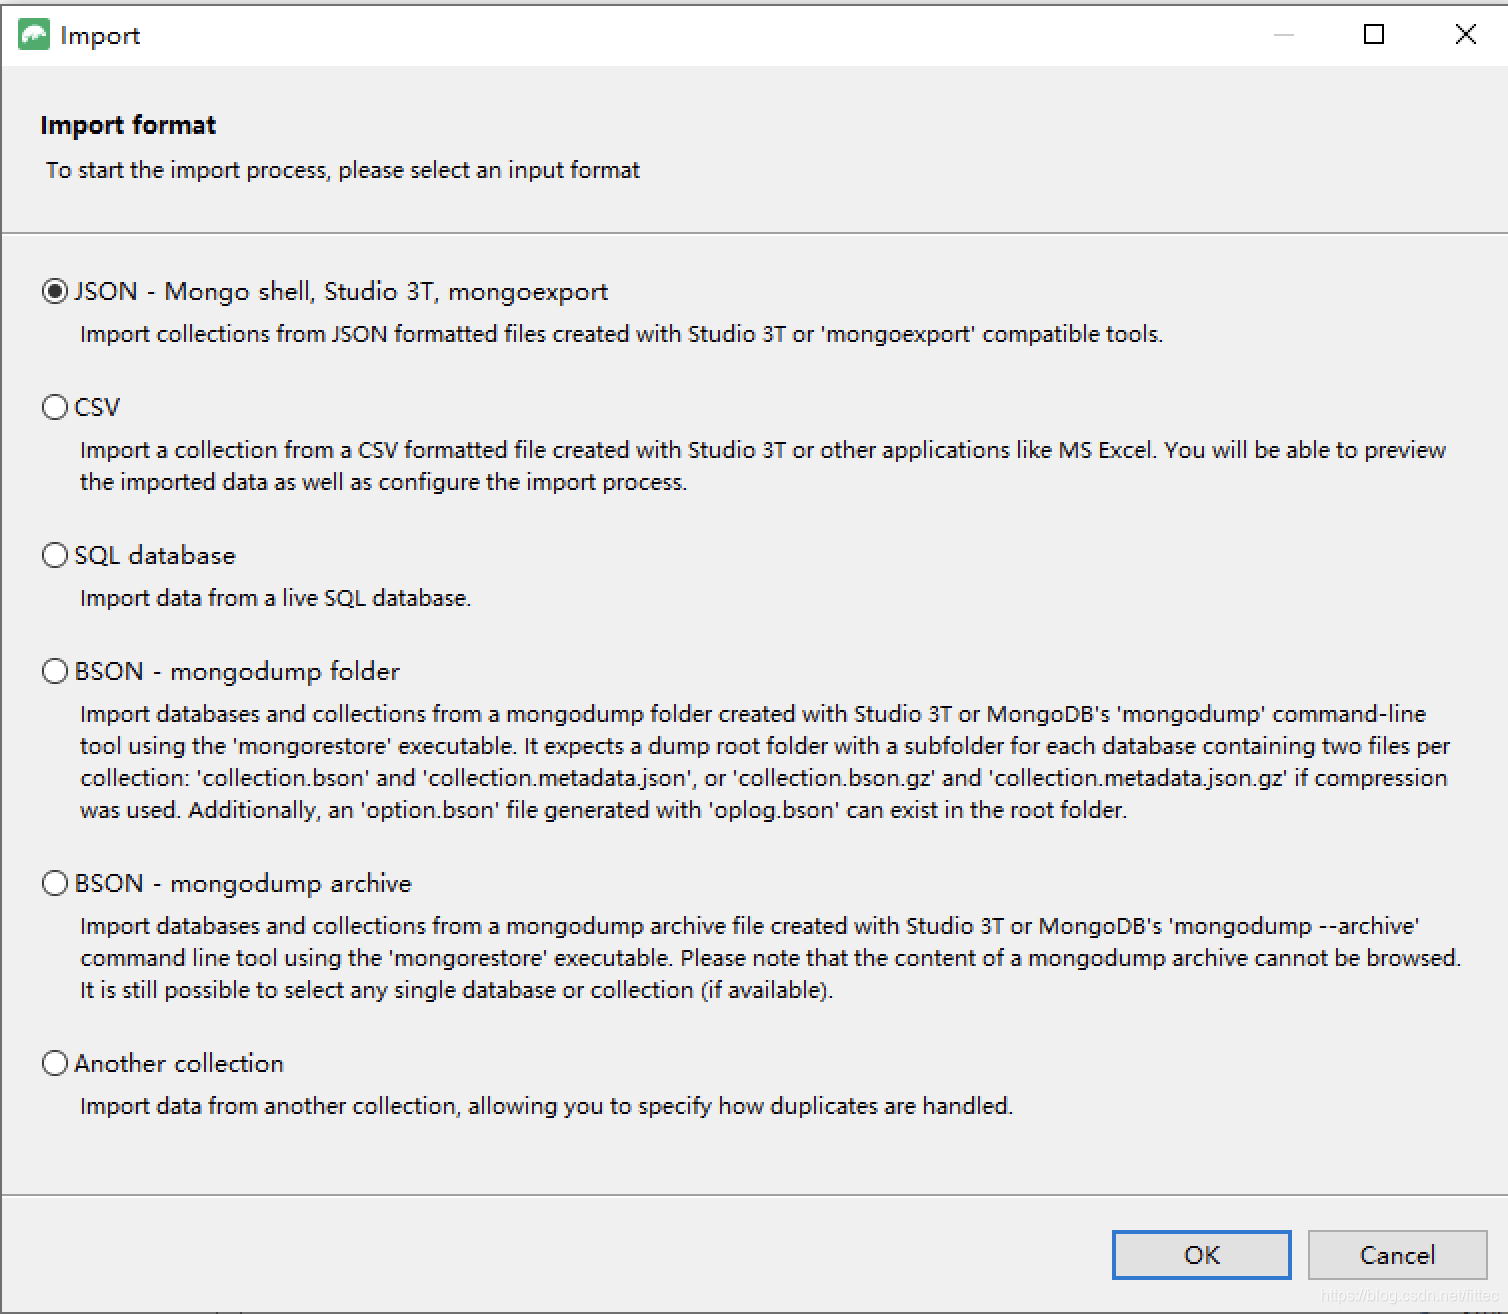
Task: Click 'Import data from another collection' description
Action: pos(546,1106)
